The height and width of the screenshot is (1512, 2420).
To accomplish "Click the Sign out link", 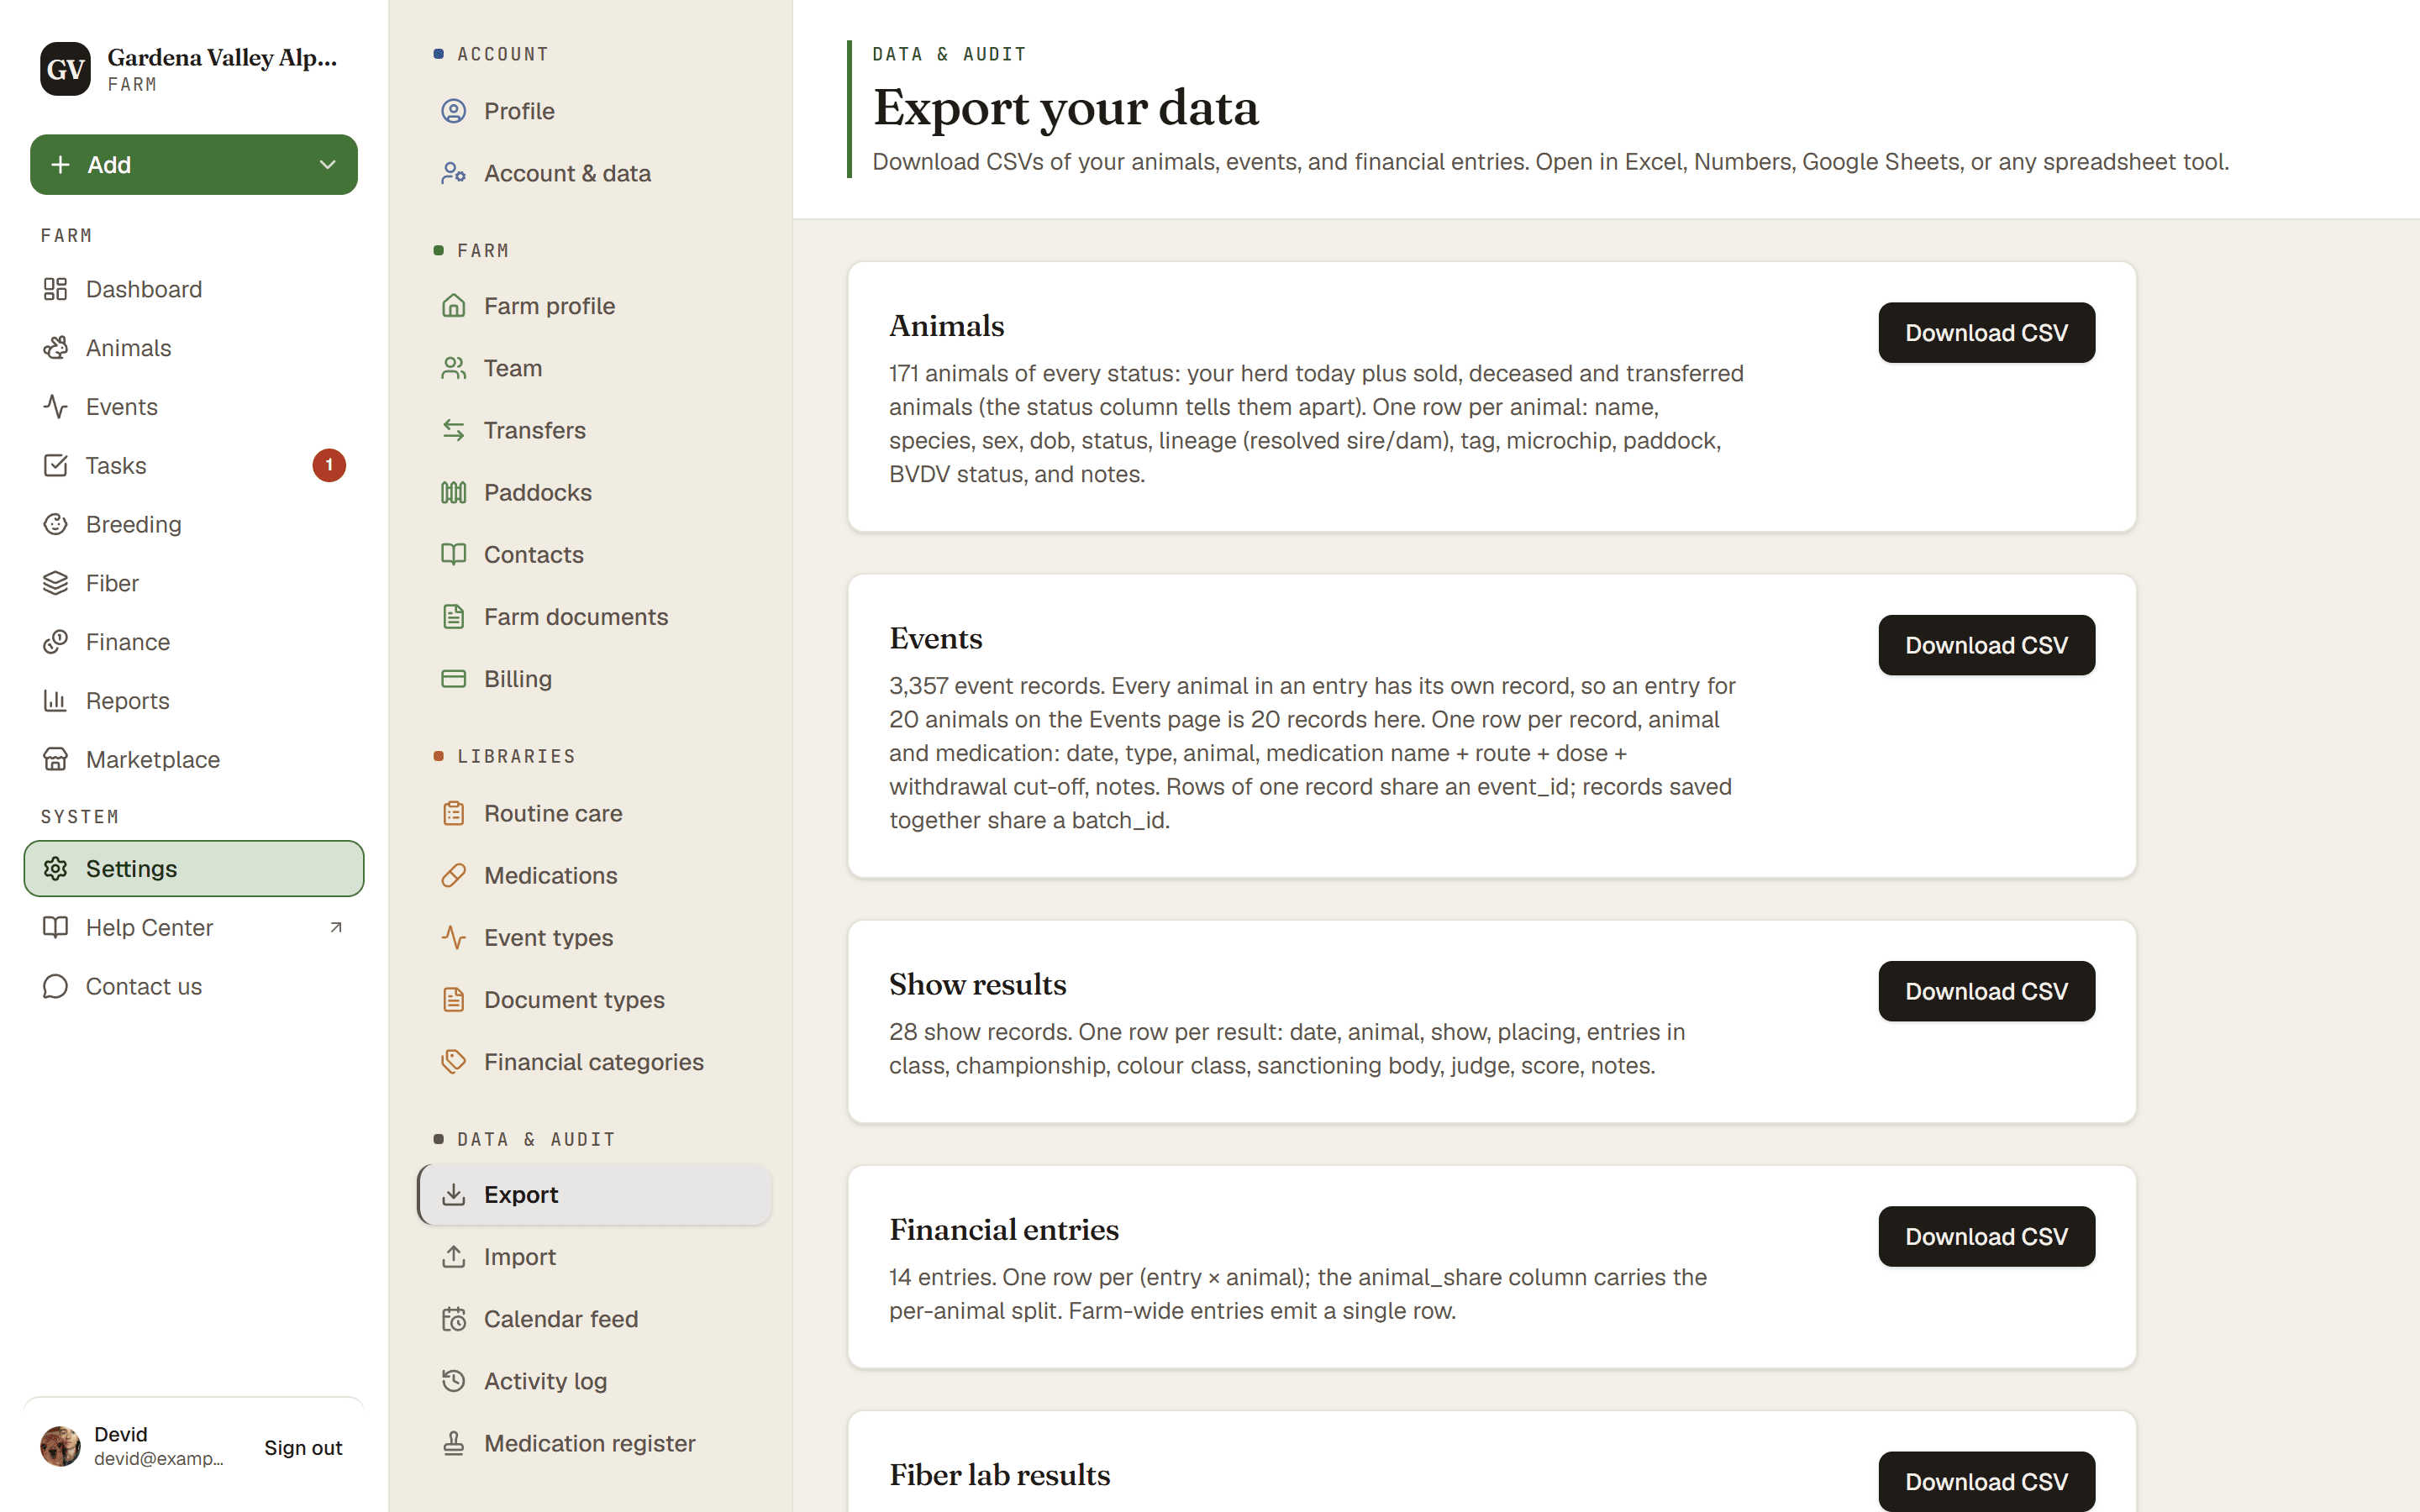I will (x=303, y=1447).
